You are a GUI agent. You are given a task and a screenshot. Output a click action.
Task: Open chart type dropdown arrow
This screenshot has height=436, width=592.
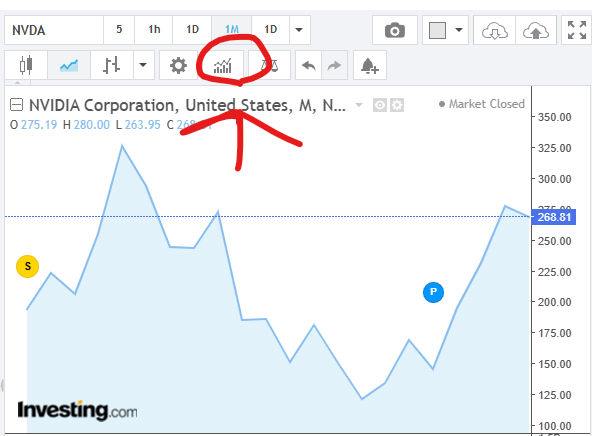143,65
